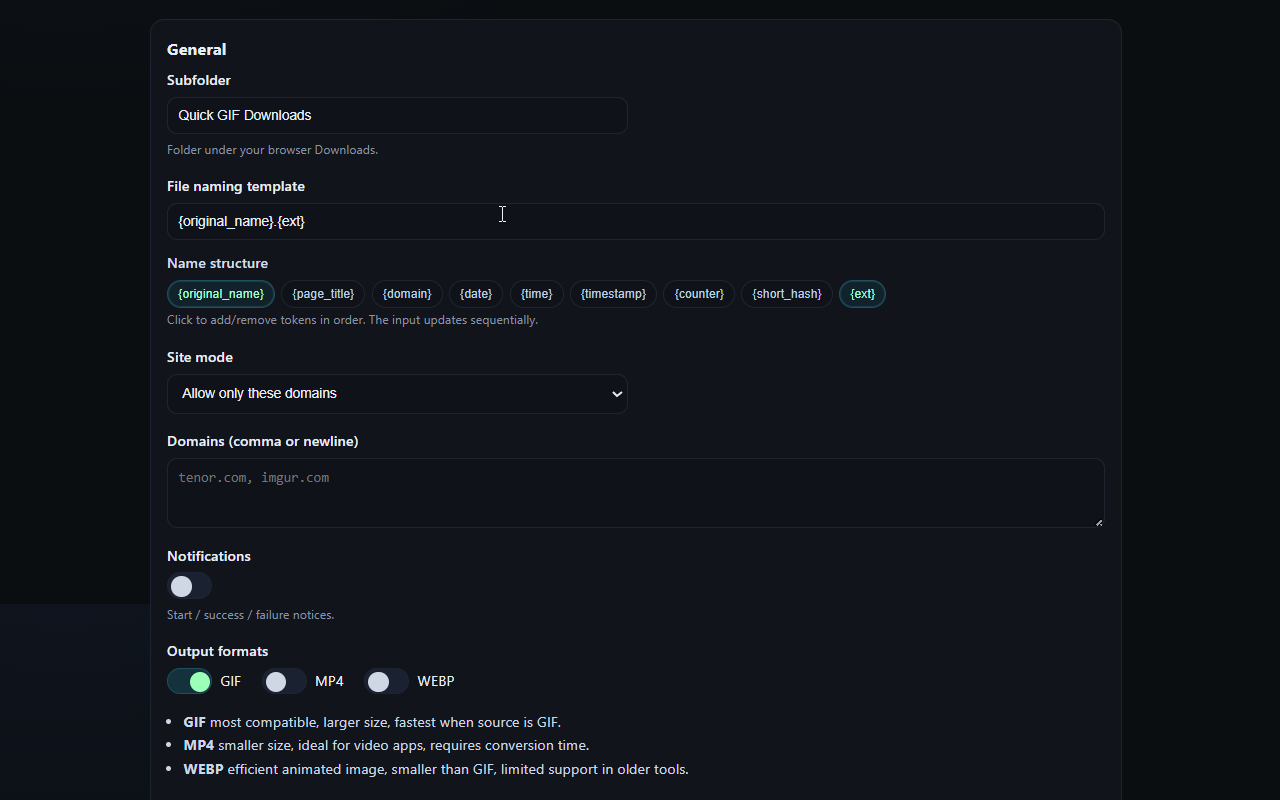Add the {domain} token chip
Image resolution: width=1280 pixels, height=800 pixels.
tap(407, 294)
